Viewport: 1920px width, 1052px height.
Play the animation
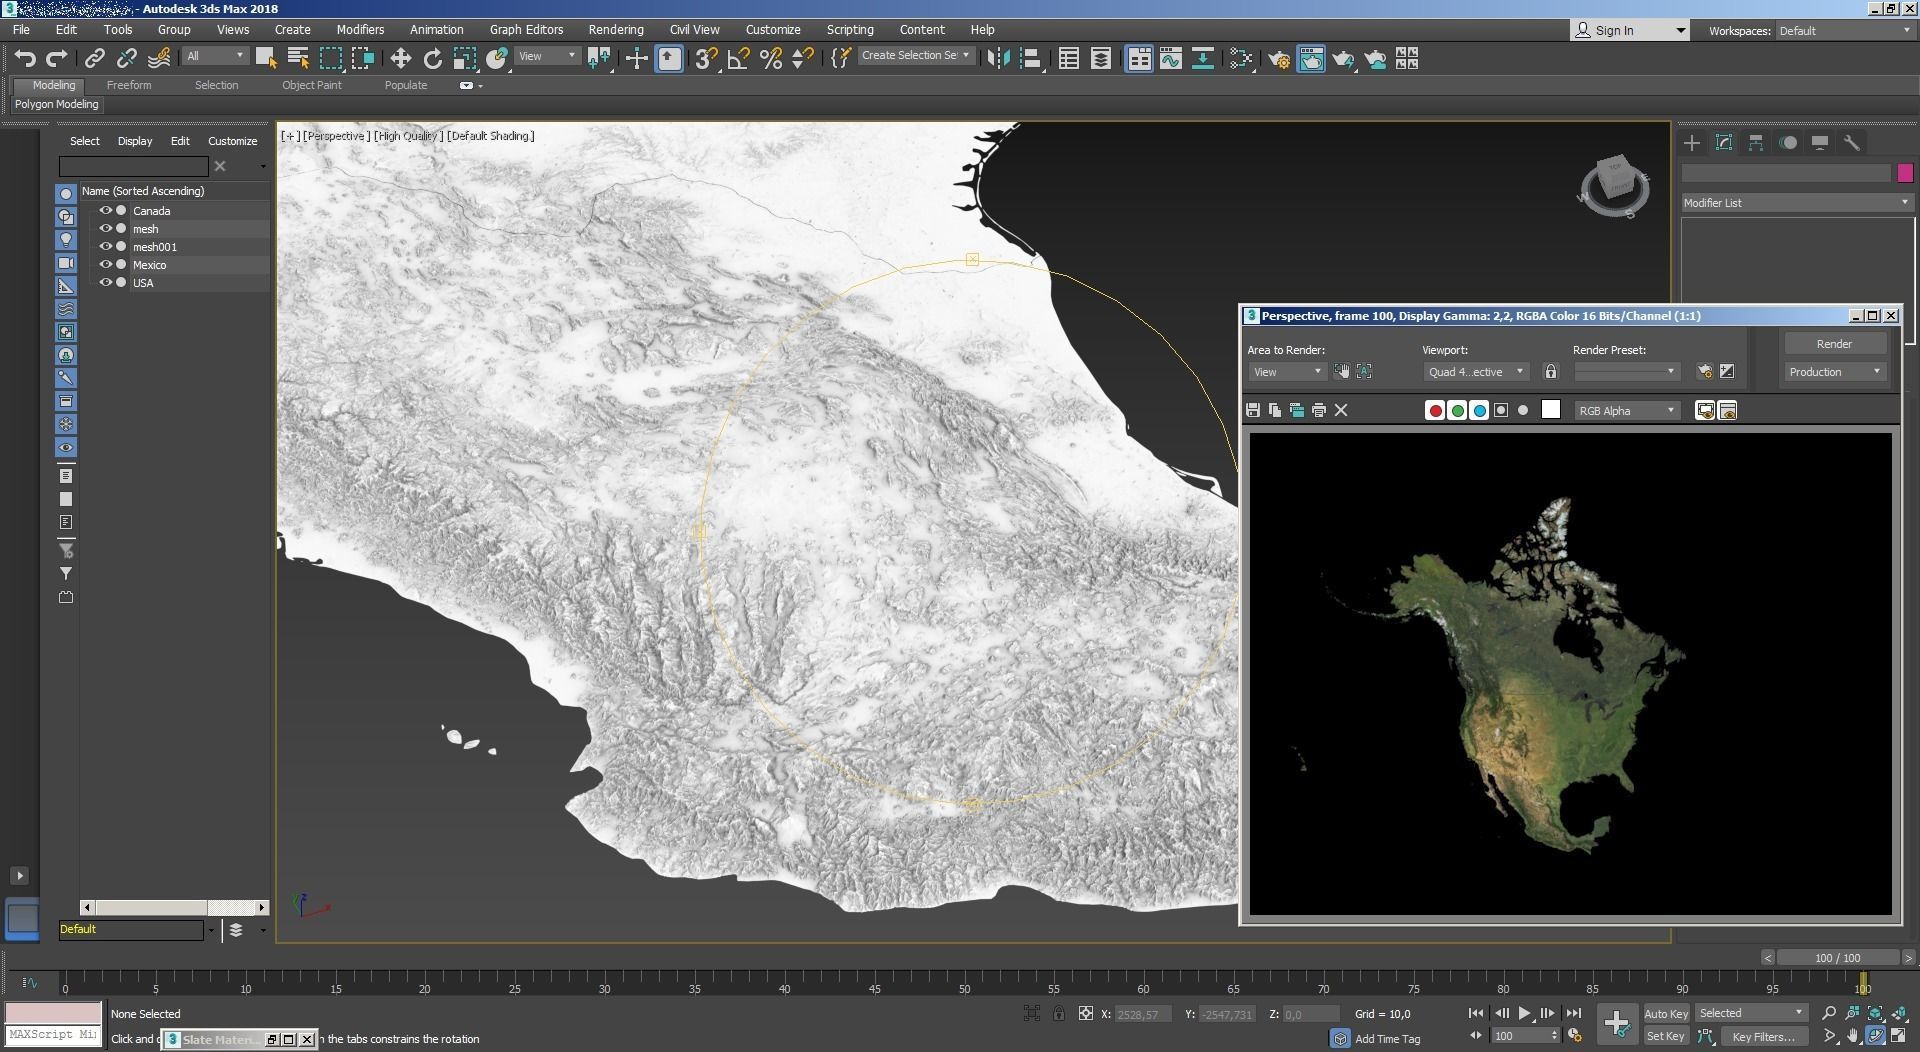(x=1525, y=1014)
